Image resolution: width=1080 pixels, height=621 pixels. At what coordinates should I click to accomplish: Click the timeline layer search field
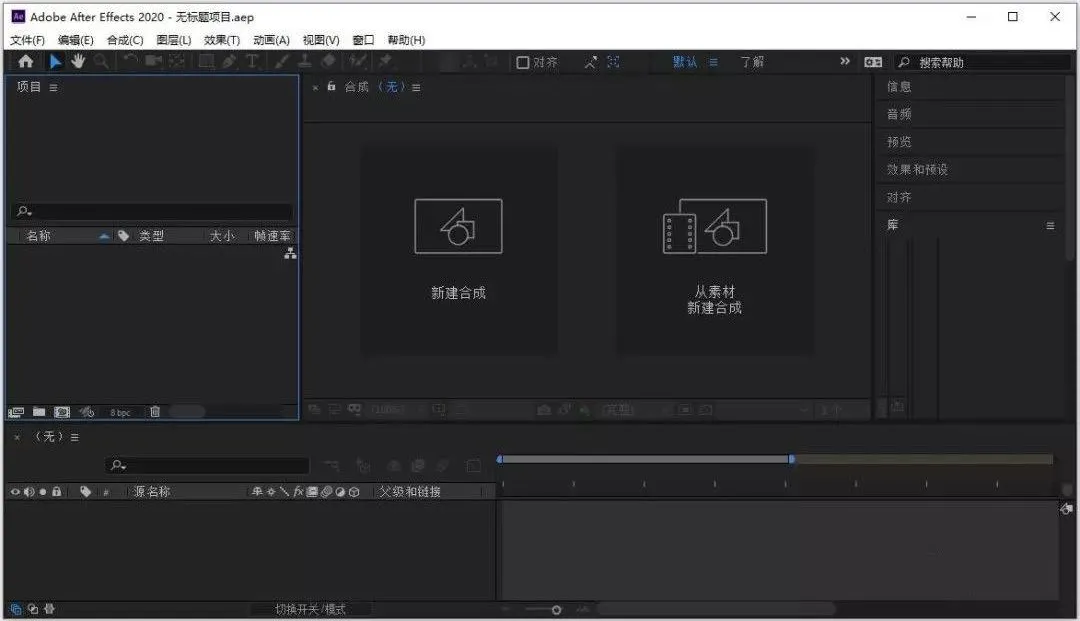[x=207, y=465]
